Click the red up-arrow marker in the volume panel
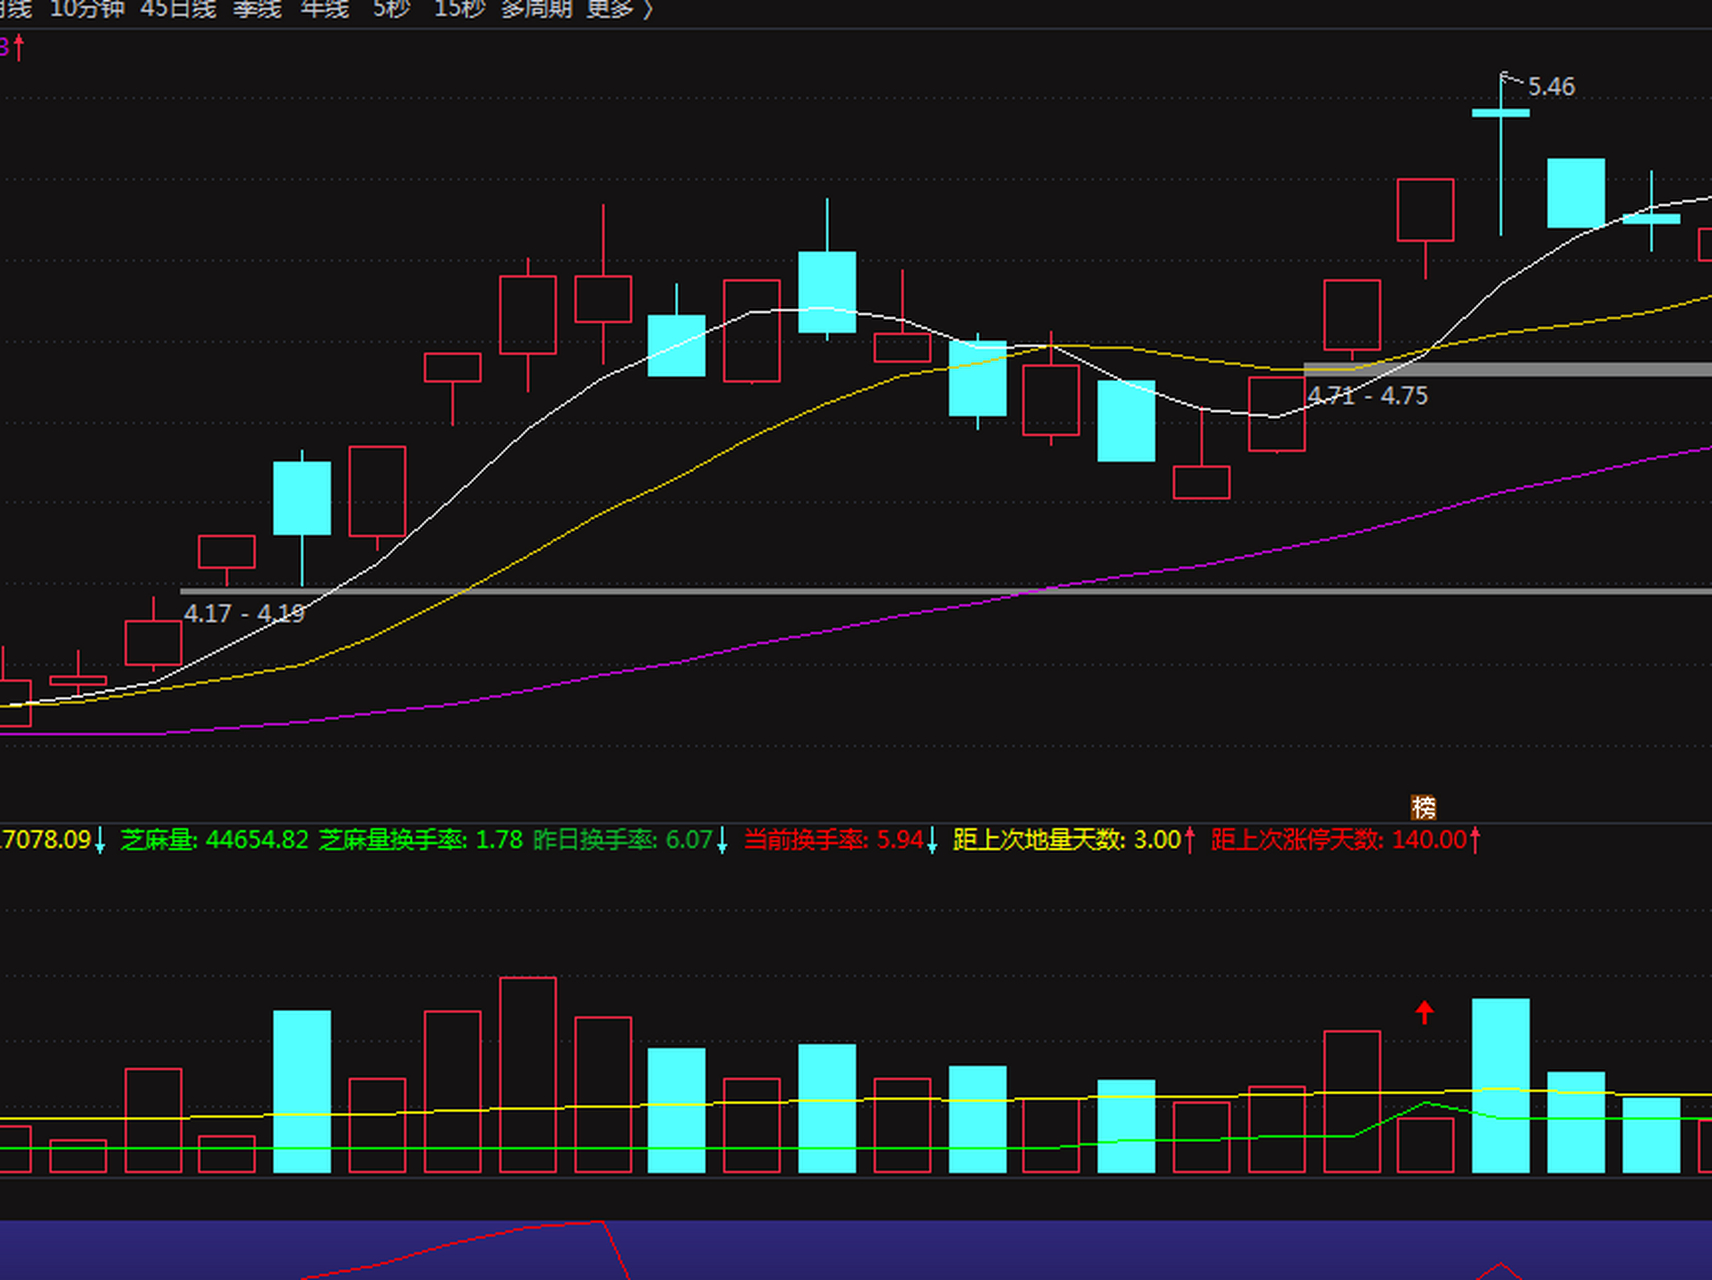 point(1425,1012)
